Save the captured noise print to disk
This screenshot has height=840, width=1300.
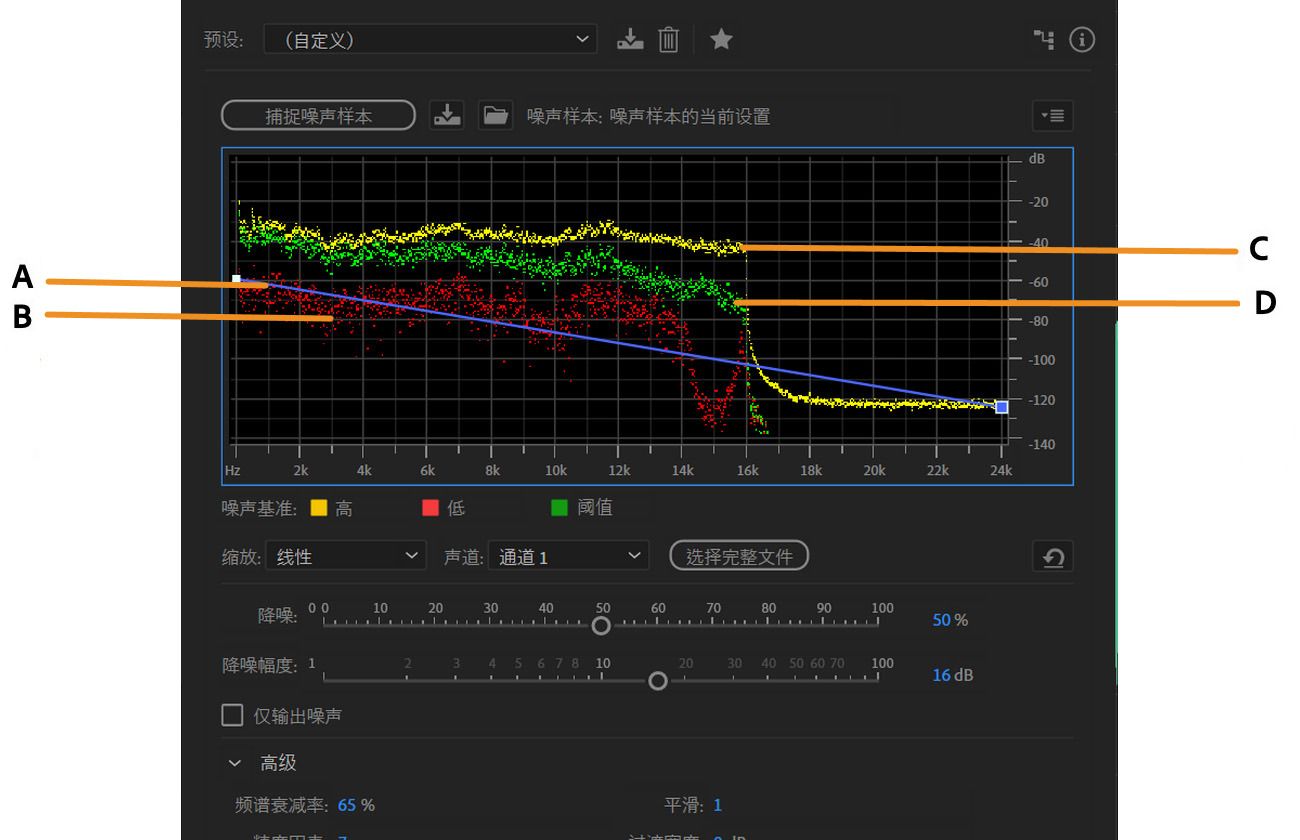tap(447, 114)
